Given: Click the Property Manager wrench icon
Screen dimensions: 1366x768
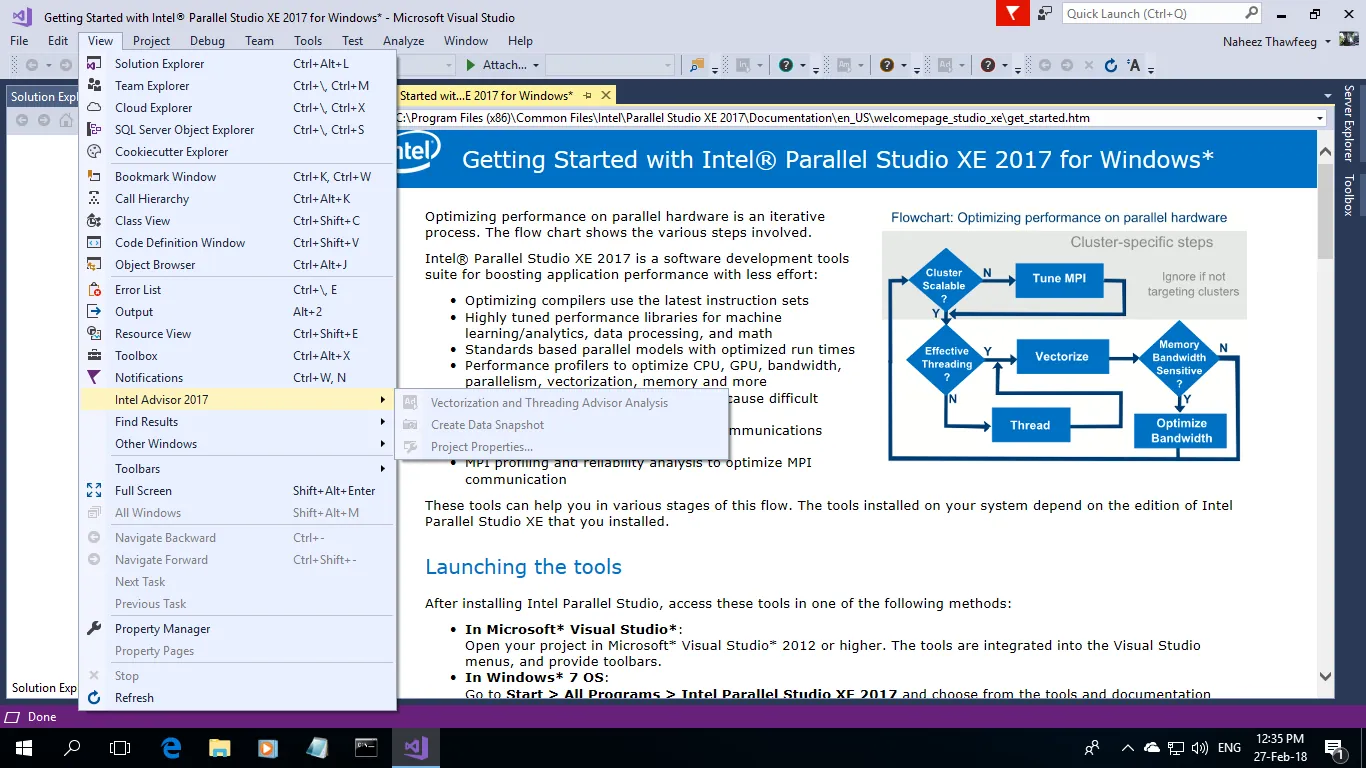Looking at the screenshot, I should pos(94,628).
